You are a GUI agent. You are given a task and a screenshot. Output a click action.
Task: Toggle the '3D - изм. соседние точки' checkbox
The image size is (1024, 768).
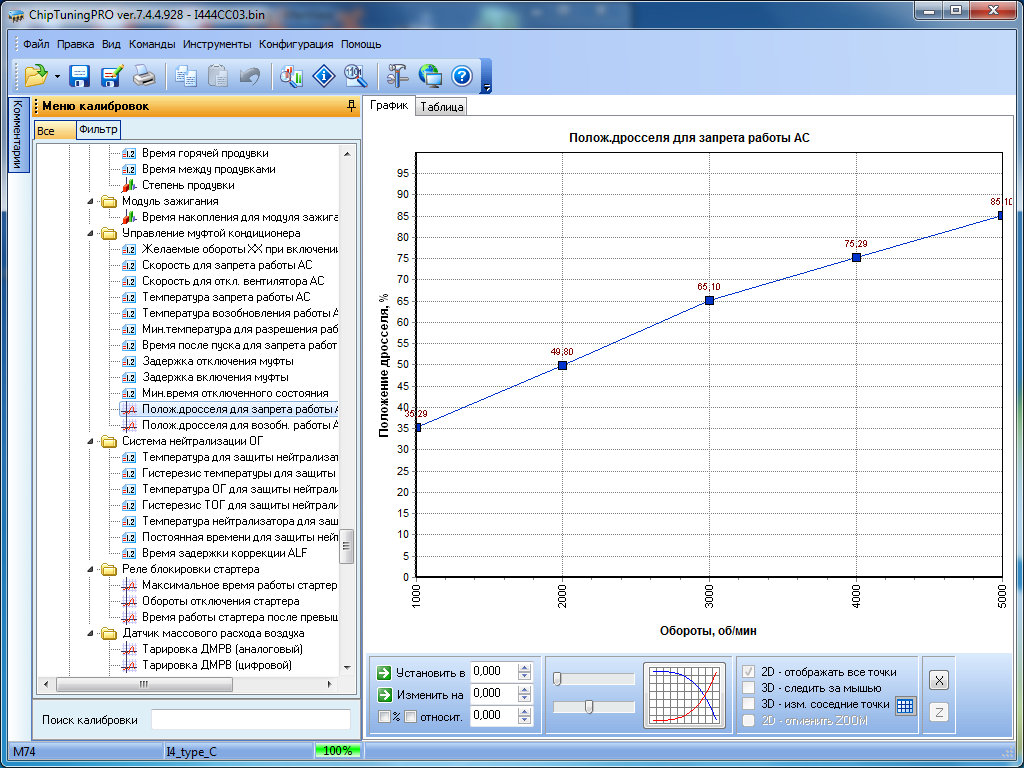click(x=748, y=704)
